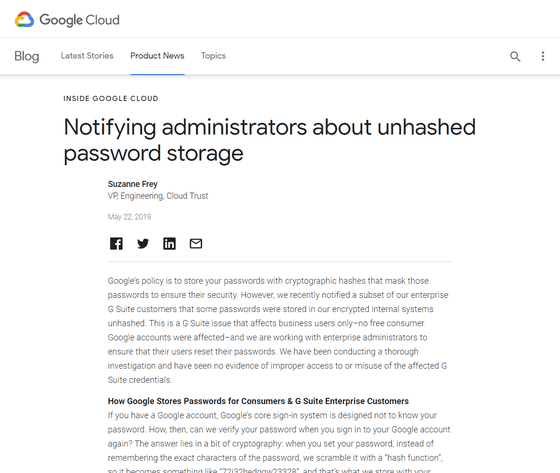Go to the Blog home link

pyautogui.click(x=27, y=56)
